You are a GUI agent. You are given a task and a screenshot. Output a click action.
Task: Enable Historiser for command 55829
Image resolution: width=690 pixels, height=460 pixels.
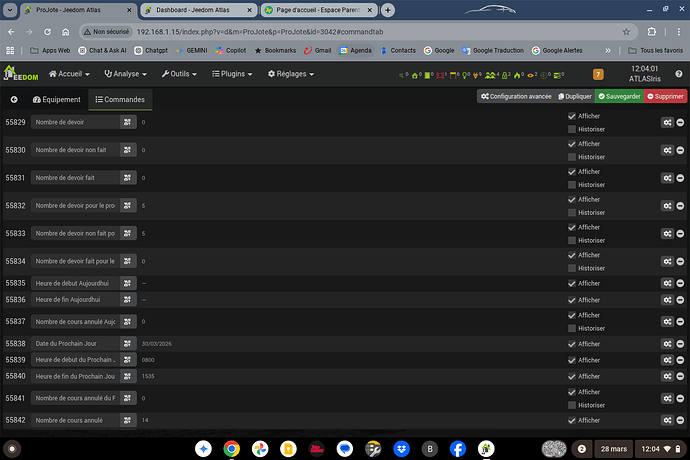coord(572,129)
